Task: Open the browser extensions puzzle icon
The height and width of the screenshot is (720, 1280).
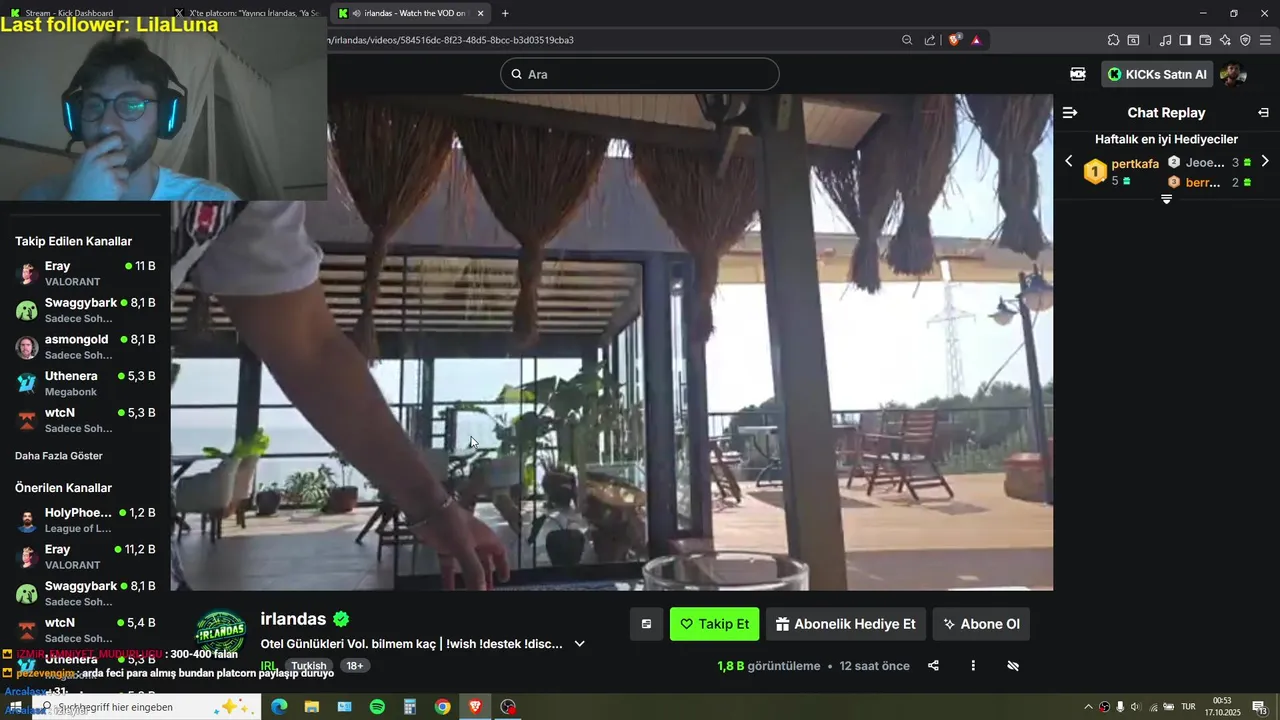Action: click(1113, 40)
